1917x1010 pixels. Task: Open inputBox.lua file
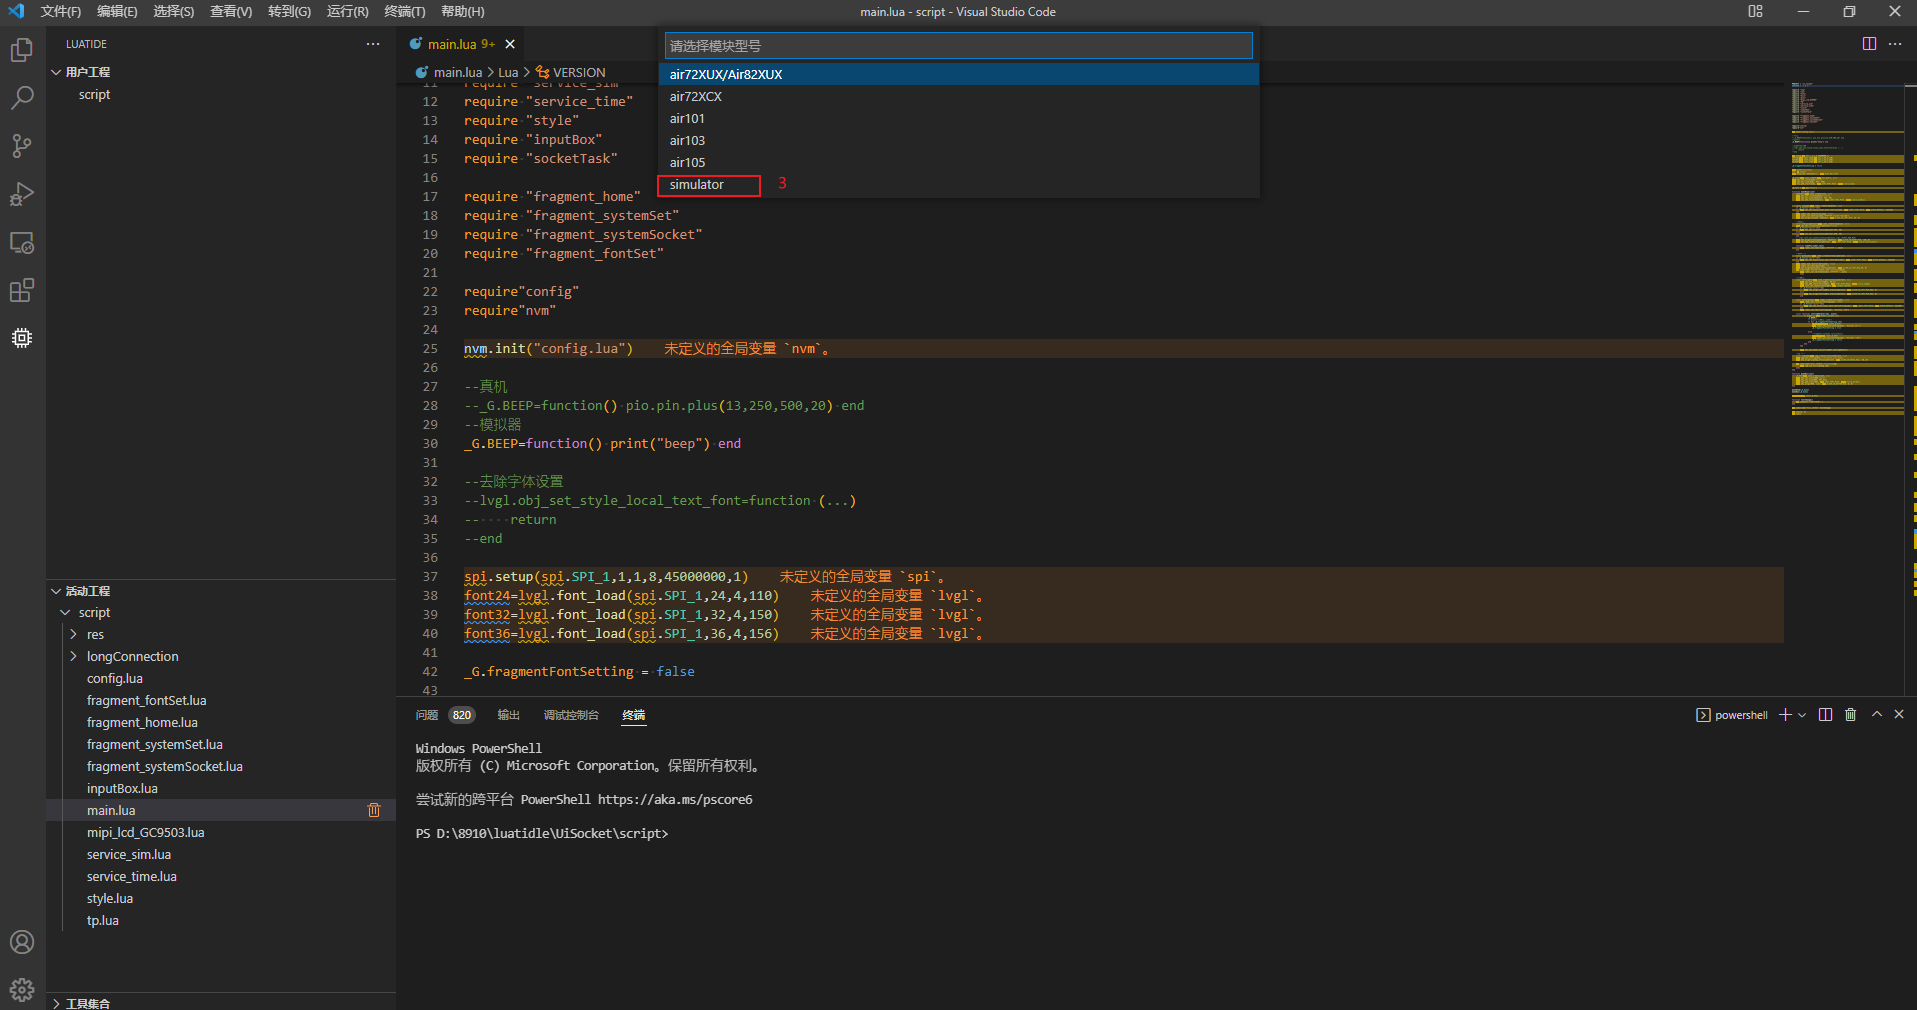[221, 788]
